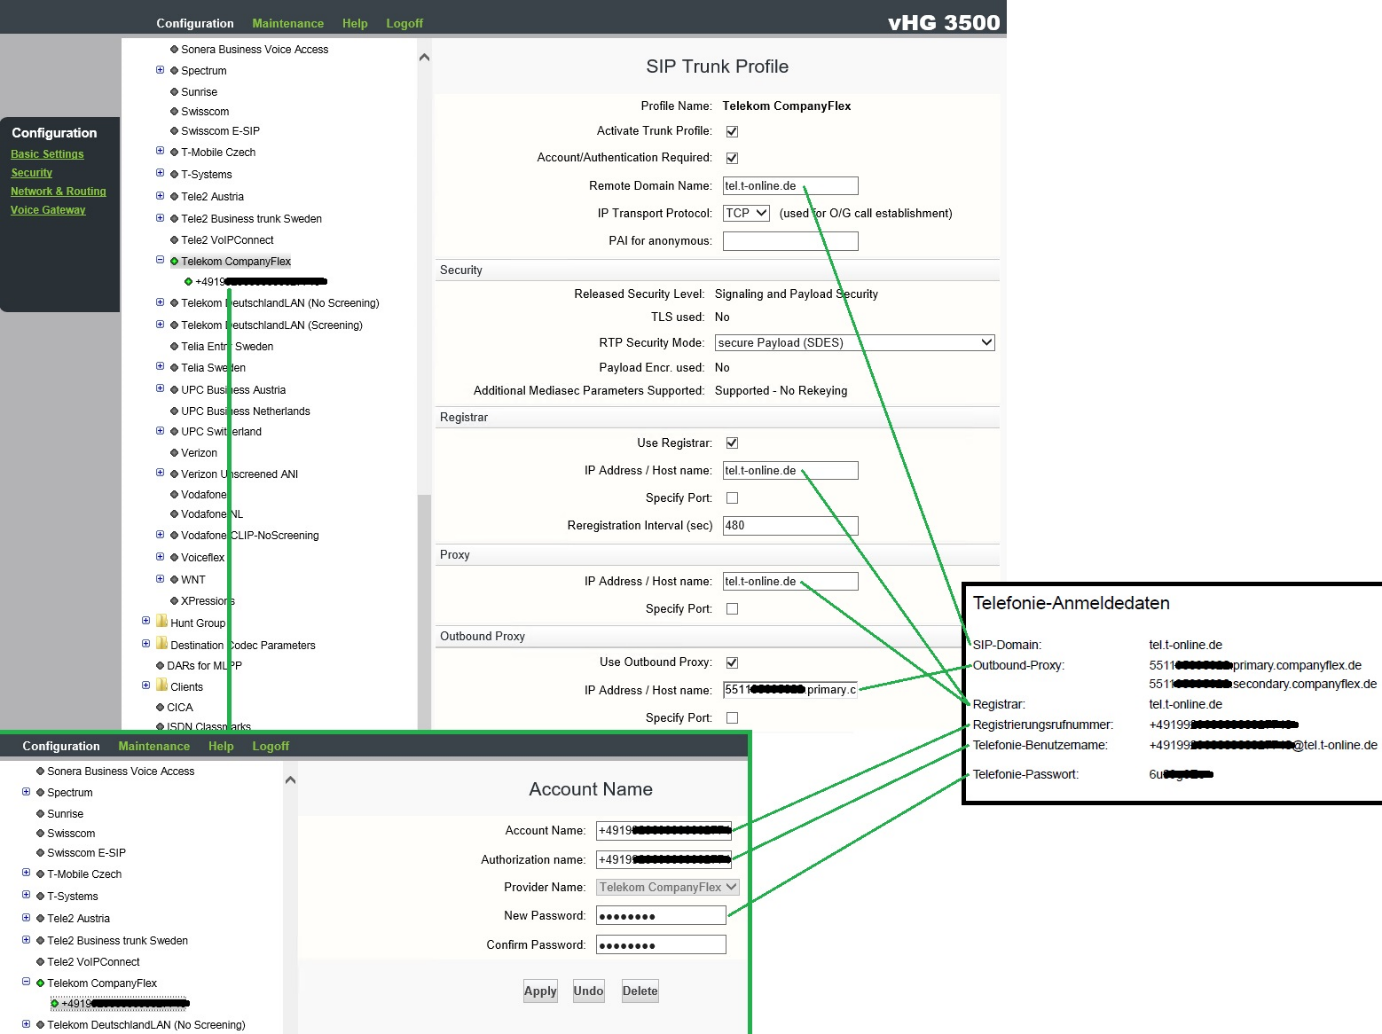Toggle Account/Authentication Required checkbox

(732, 158)
